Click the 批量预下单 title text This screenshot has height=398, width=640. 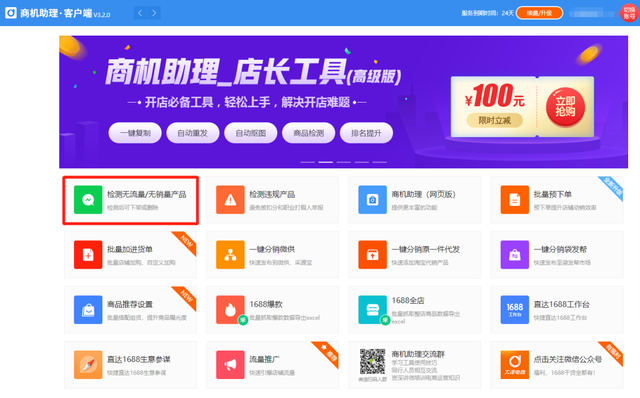pos(552,194)
